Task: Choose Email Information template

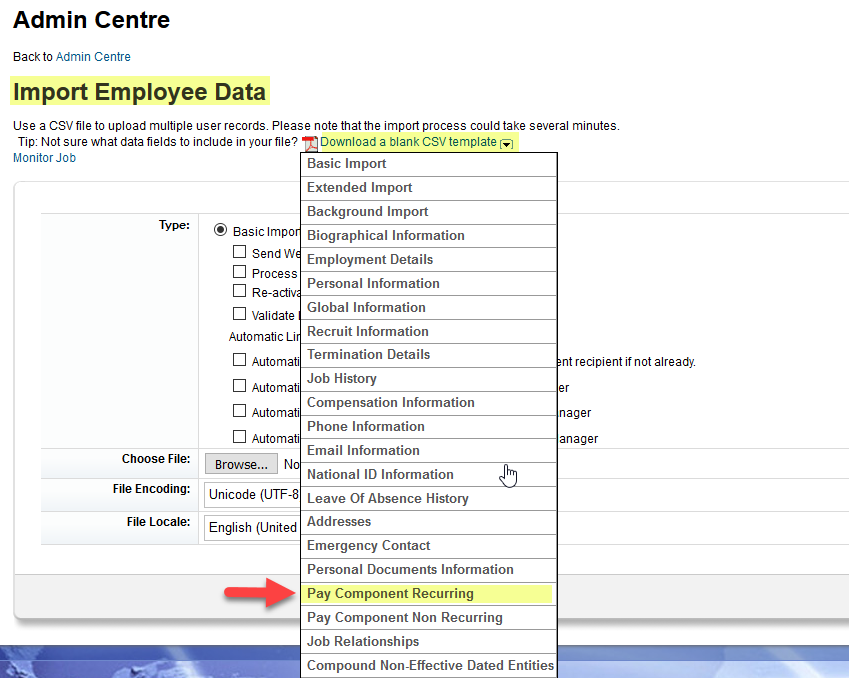Action: 429,451
